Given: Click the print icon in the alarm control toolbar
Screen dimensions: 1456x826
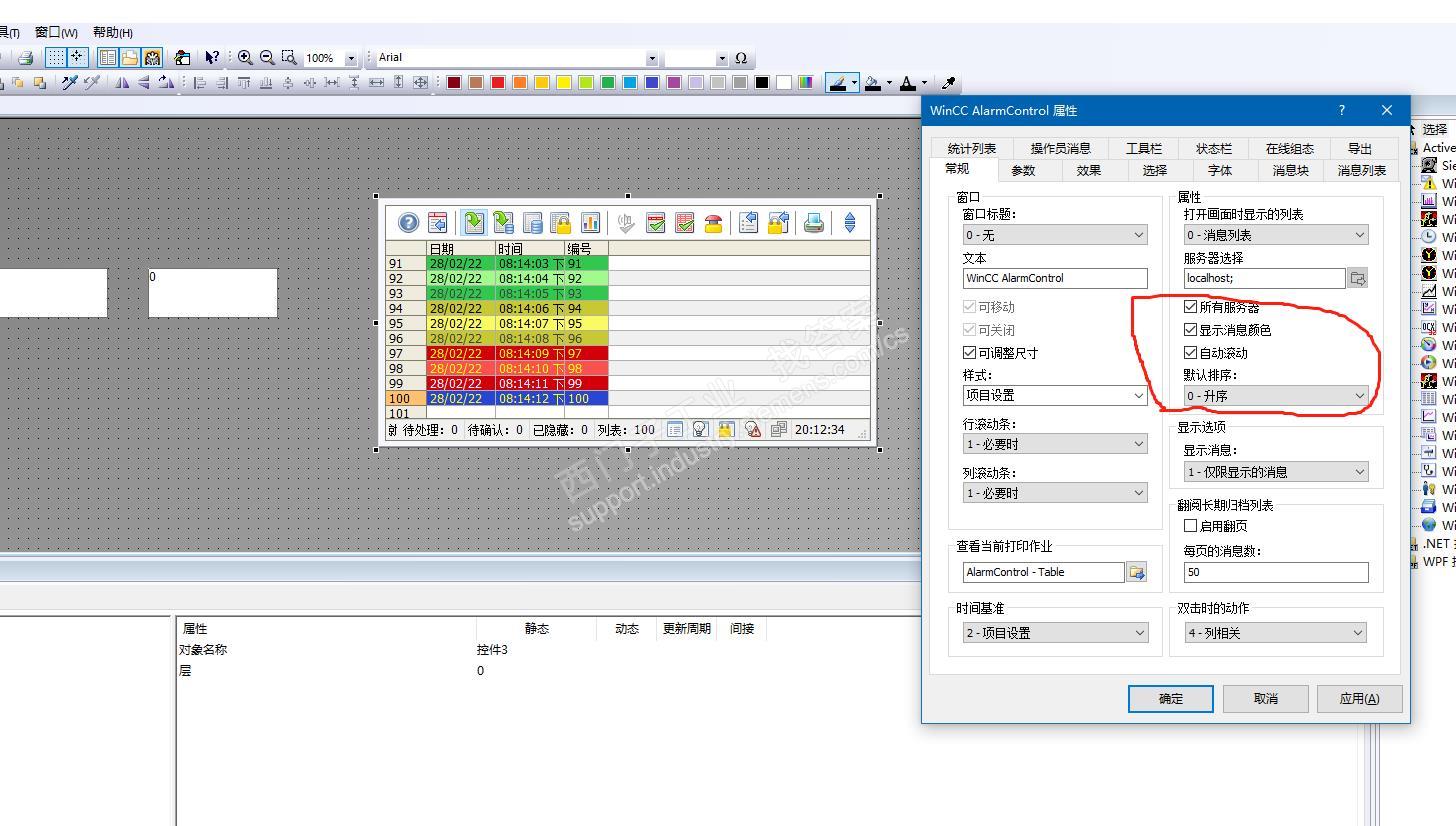Looking at the screenshot, I should click(x=814, y=223).
